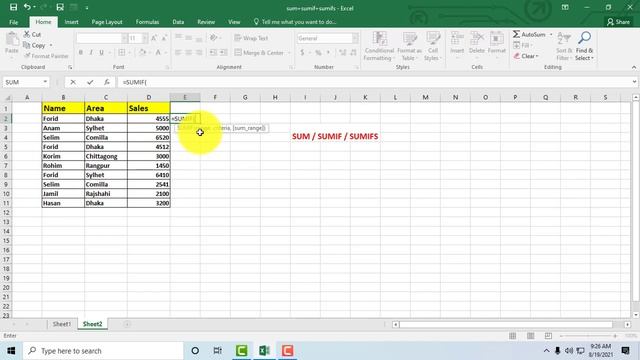
Task: Open the General number format dropdown
Action: [x=355, y=38]
